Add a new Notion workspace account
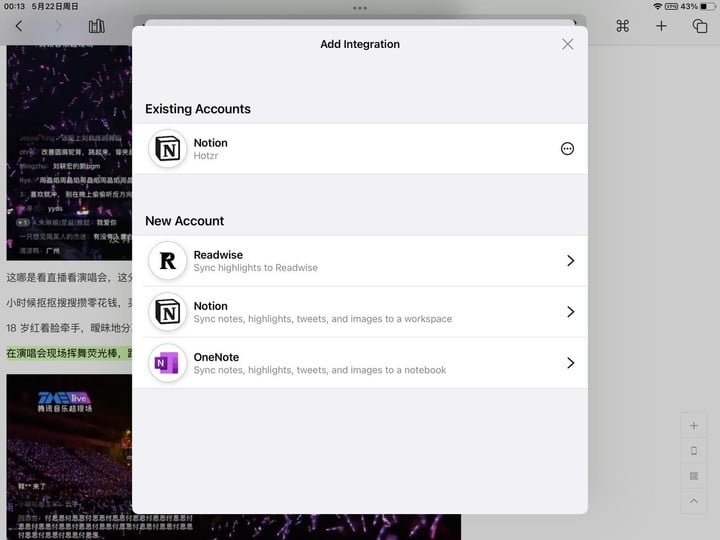The width and height of the screenshot is (720, 540). pos(360,312)
